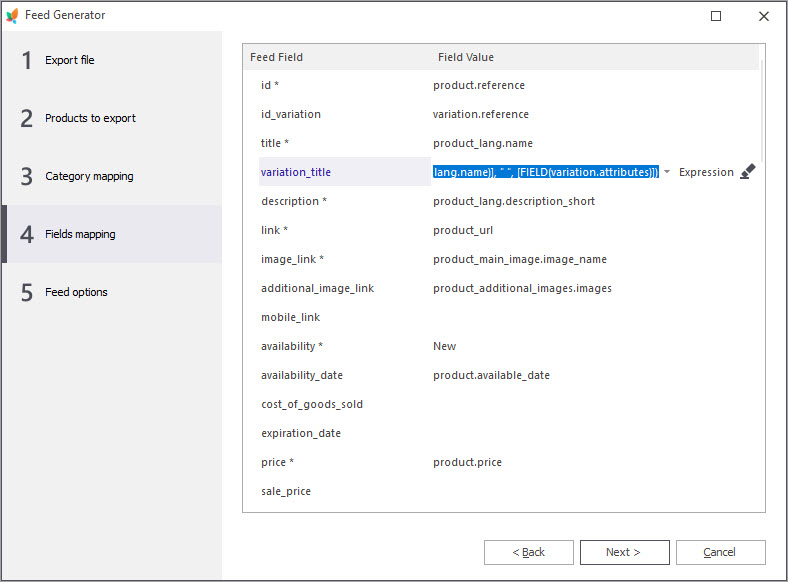Viewport: 788px width, 582px height.
Task: Select the mobile_link field row
Action: 290,317
